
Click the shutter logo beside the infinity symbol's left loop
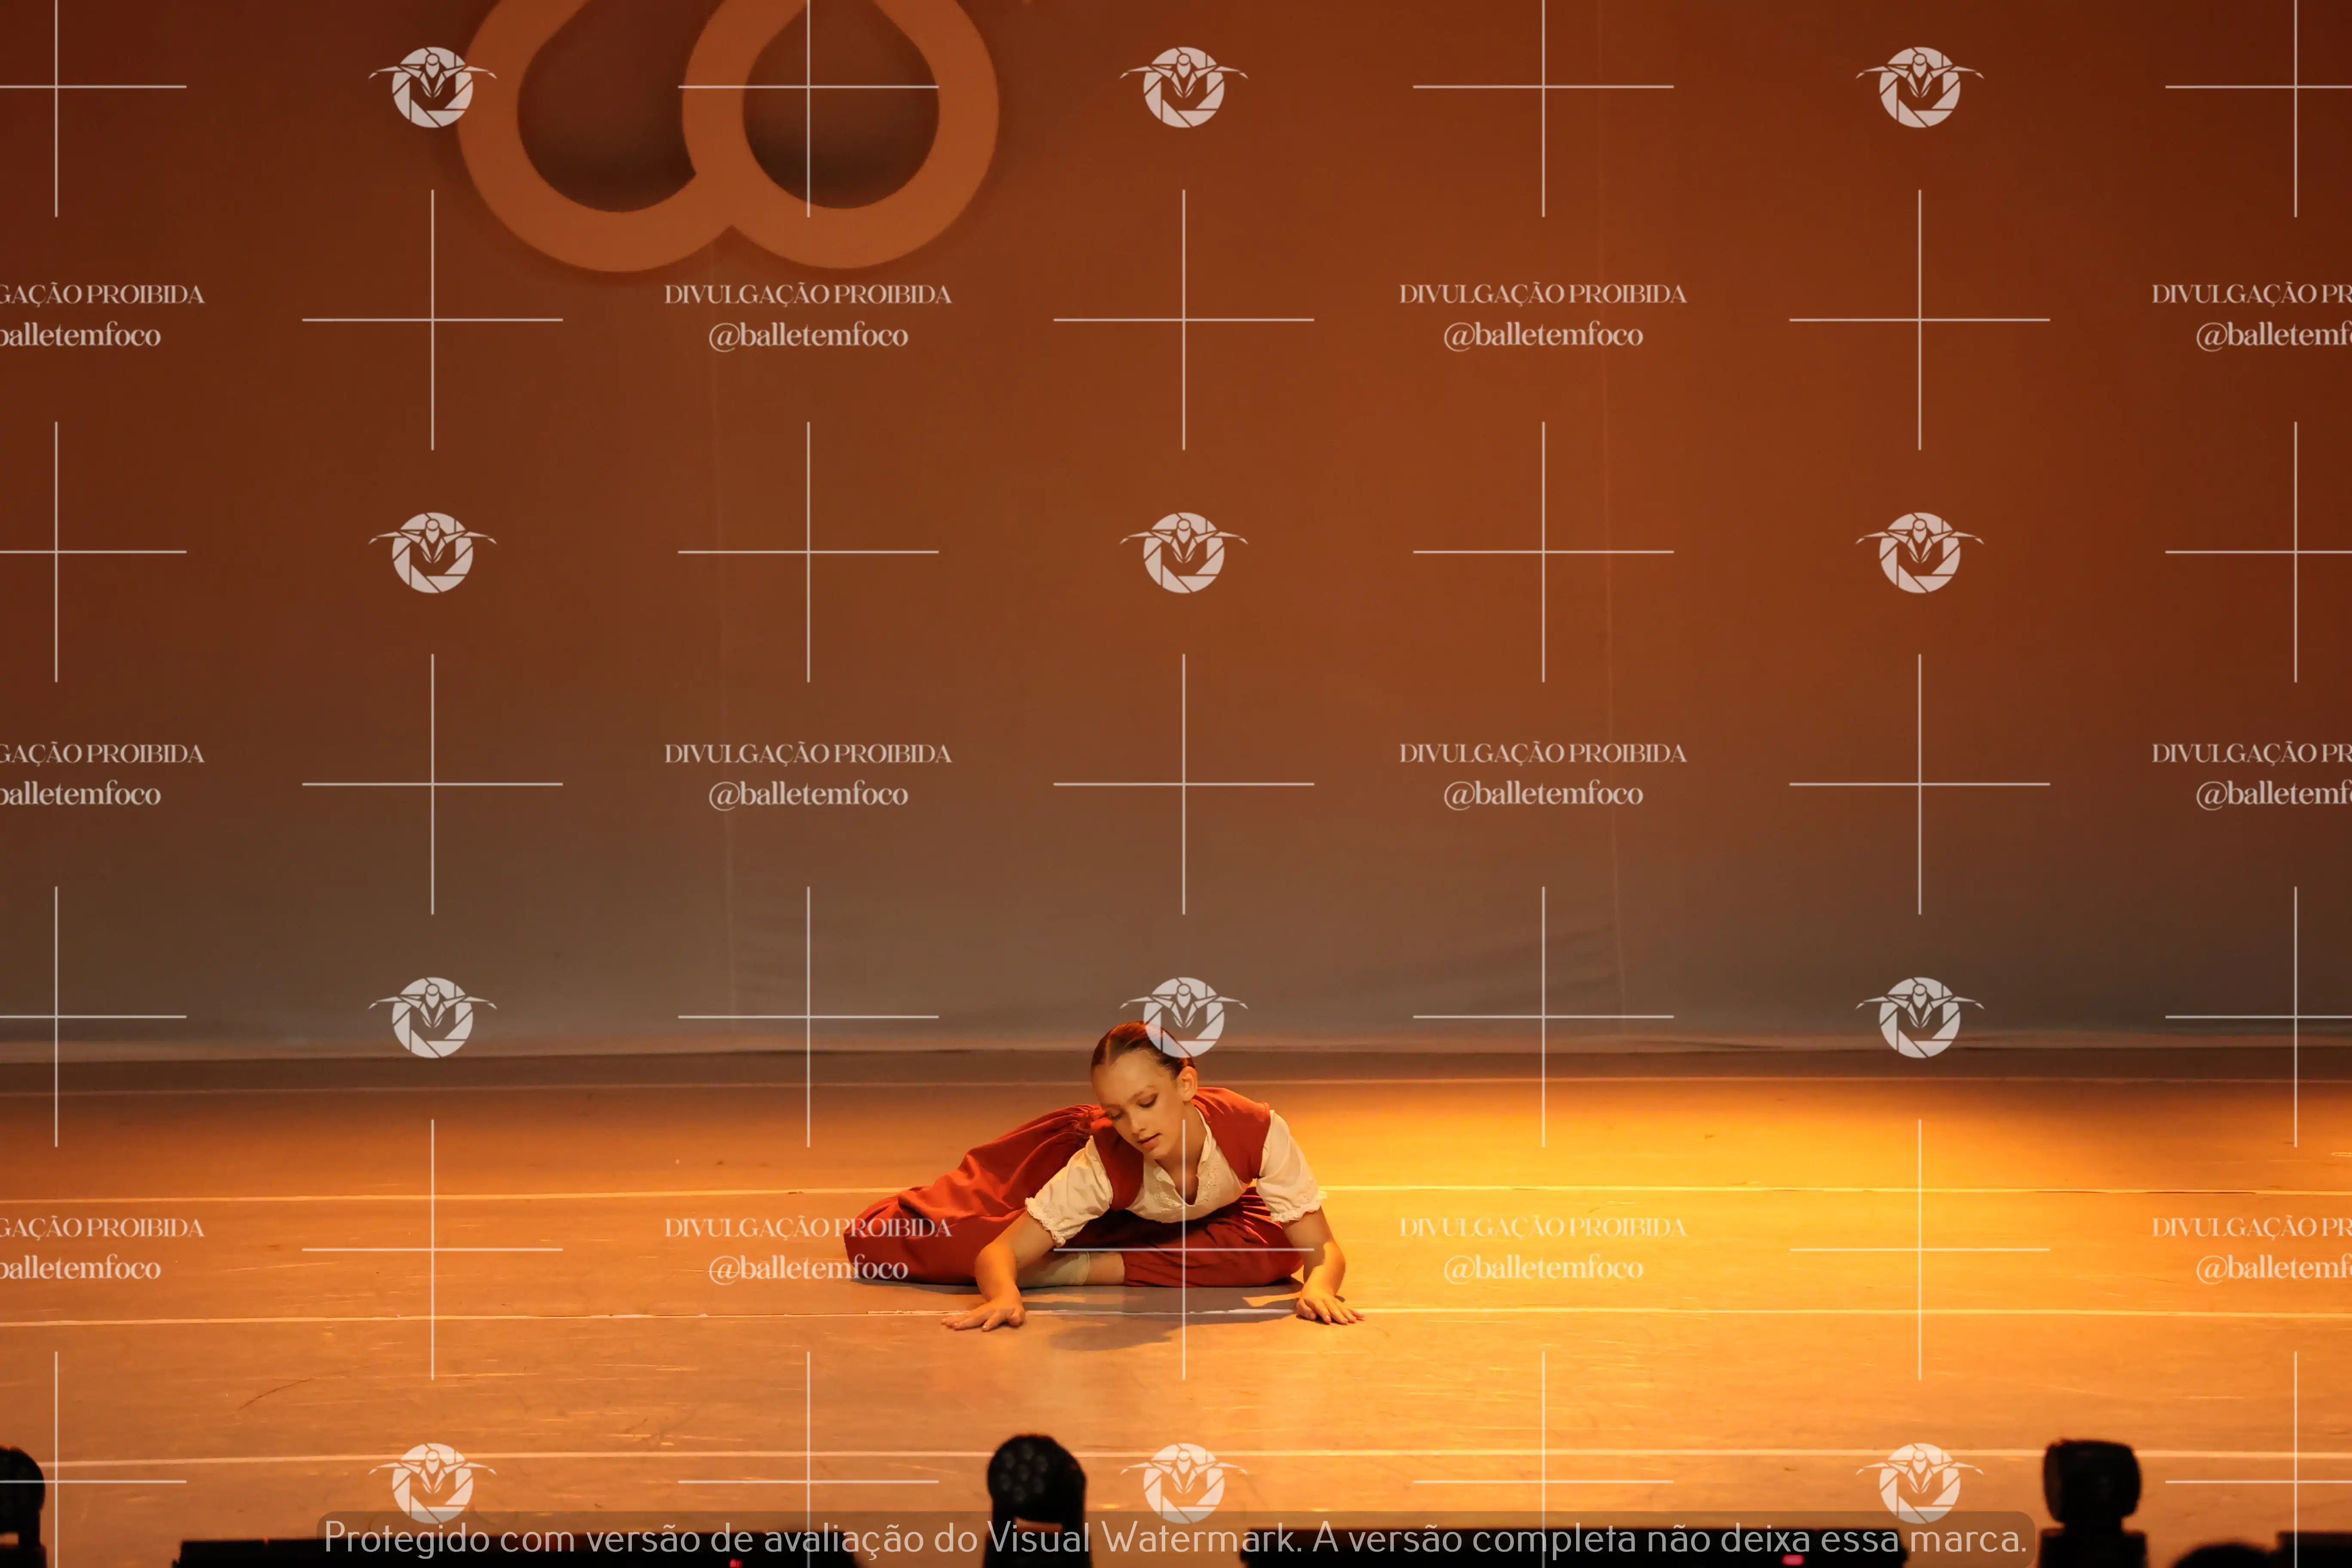coord(432,87)
